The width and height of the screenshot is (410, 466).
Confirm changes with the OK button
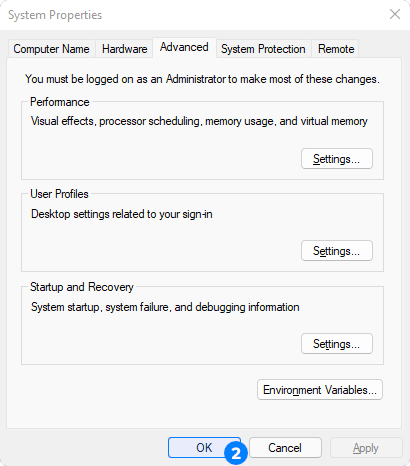click(x=204, y=448)
